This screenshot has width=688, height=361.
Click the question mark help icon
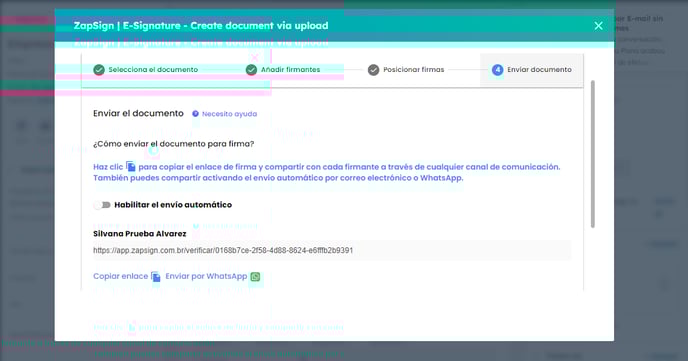pyautogui.click(x=195, y=114)
